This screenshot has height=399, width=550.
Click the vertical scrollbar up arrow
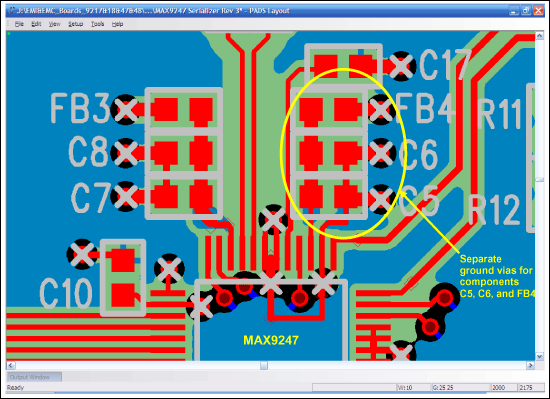coord(539,36)
